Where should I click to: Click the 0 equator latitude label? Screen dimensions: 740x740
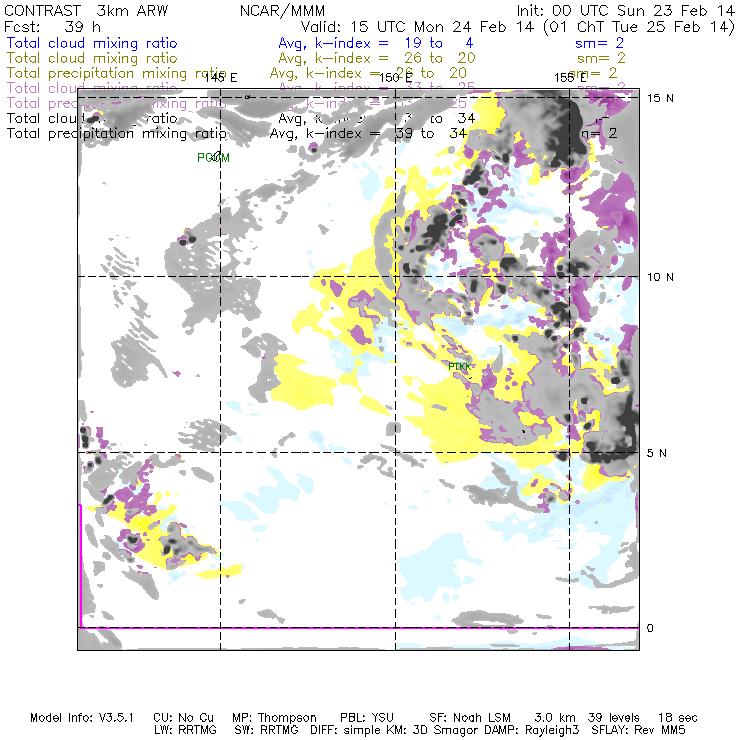(650, 628)
